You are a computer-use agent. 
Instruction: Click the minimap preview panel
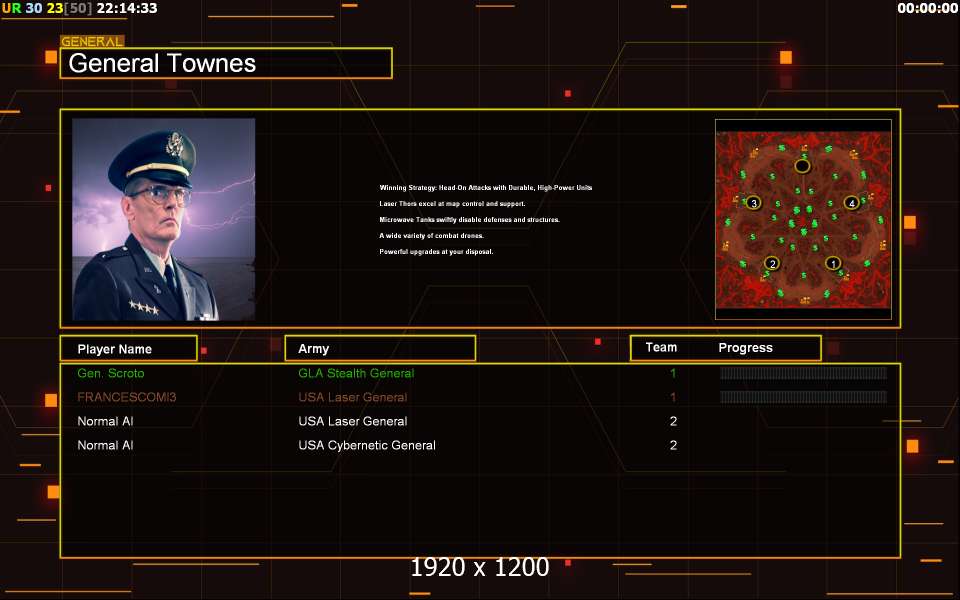[803, 219]
